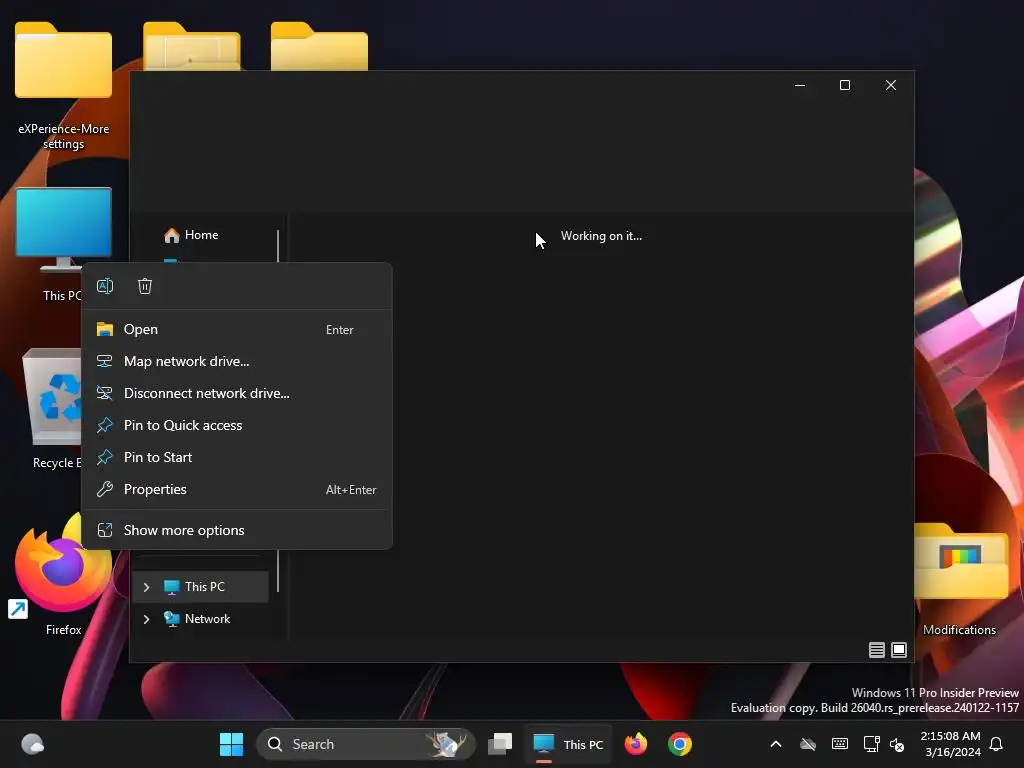Image resolution: width=1024 pixels, height=768 pixels.
Task: Click the muted volume tray icon
Action: pyautogui.click(x=897, y=744)
